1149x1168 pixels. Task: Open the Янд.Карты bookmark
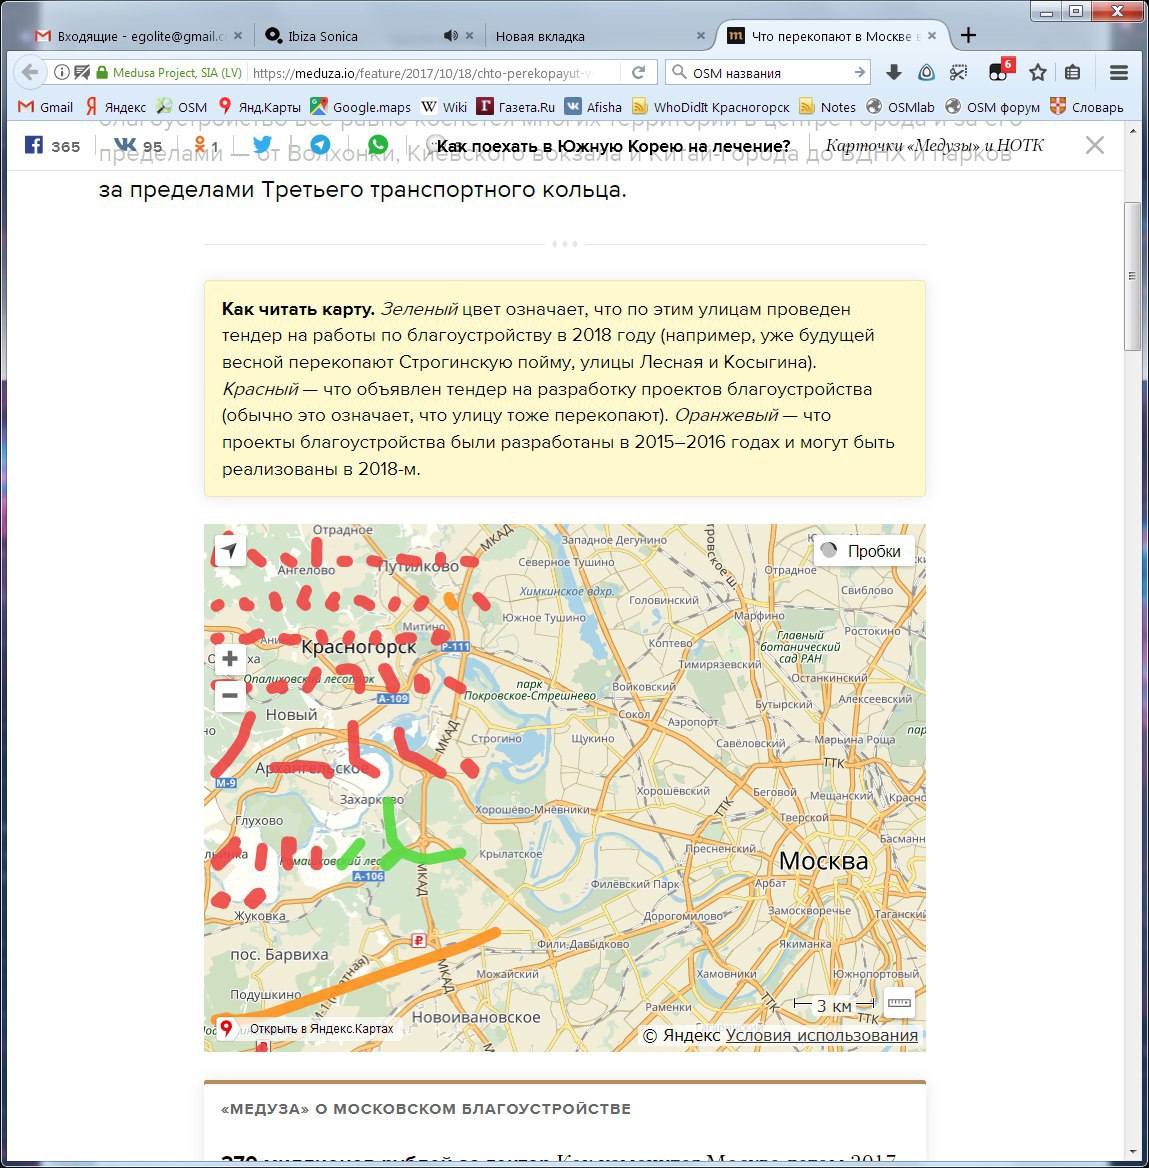point(260,107)
